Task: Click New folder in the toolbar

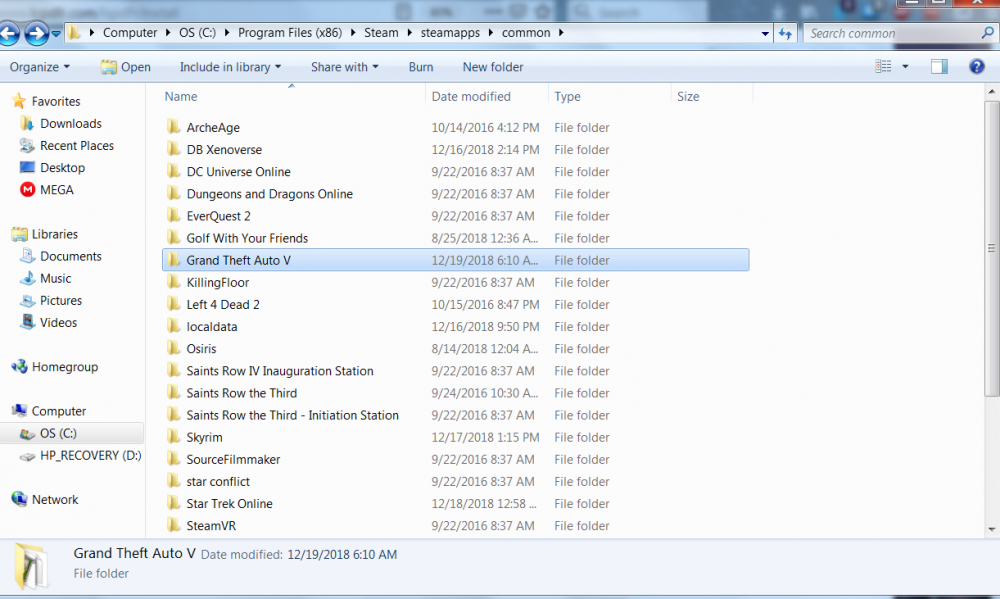Action: coord(493,67)
